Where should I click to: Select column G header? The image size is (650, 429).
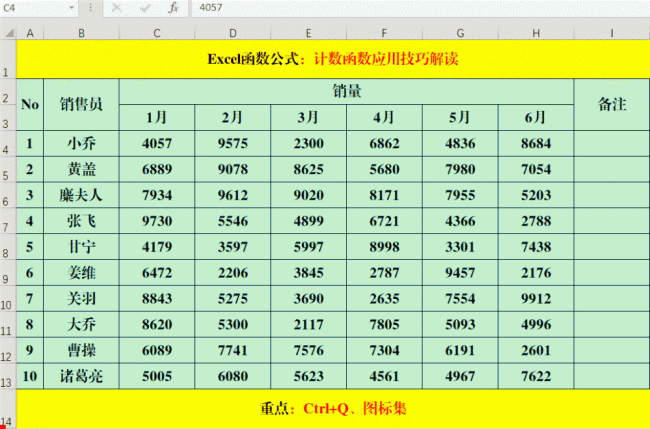(x=460, y=33)
